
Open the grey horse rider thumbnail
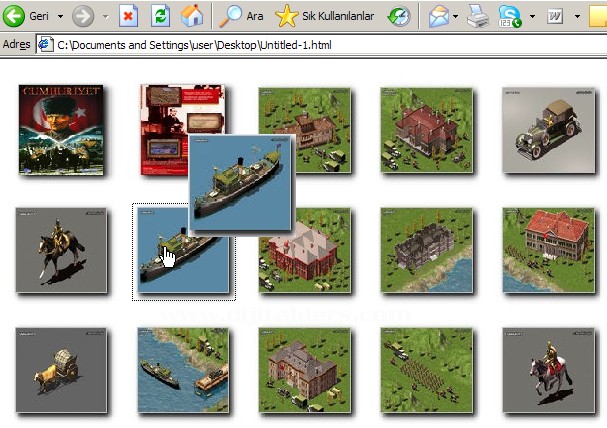tap(549, 370)
